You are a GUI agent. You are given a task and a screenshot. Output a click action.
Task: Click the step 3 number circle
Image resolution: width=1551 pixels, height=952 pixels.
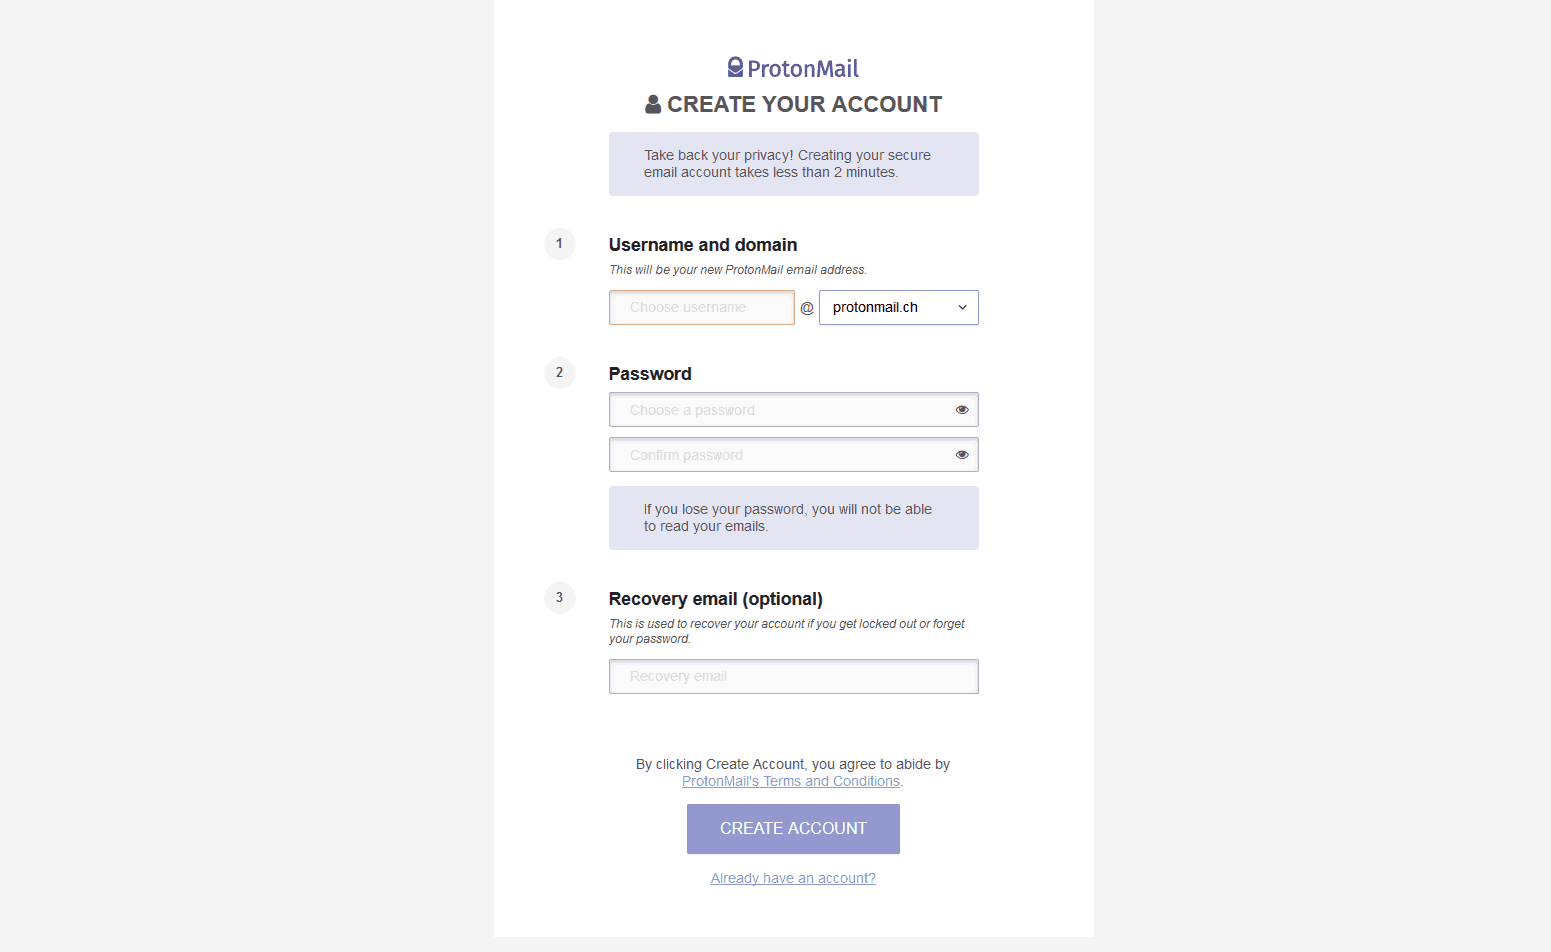click(x=559, y=597)
